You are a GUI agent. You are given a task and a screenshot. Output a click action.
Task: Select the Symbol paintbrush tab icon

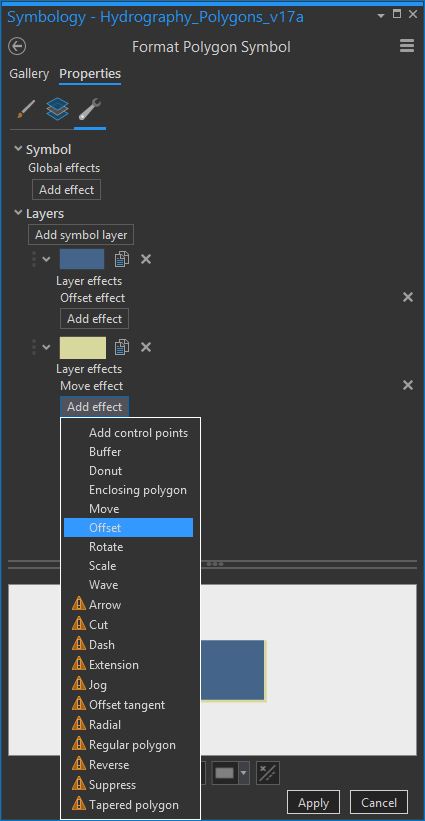(26, 109)
